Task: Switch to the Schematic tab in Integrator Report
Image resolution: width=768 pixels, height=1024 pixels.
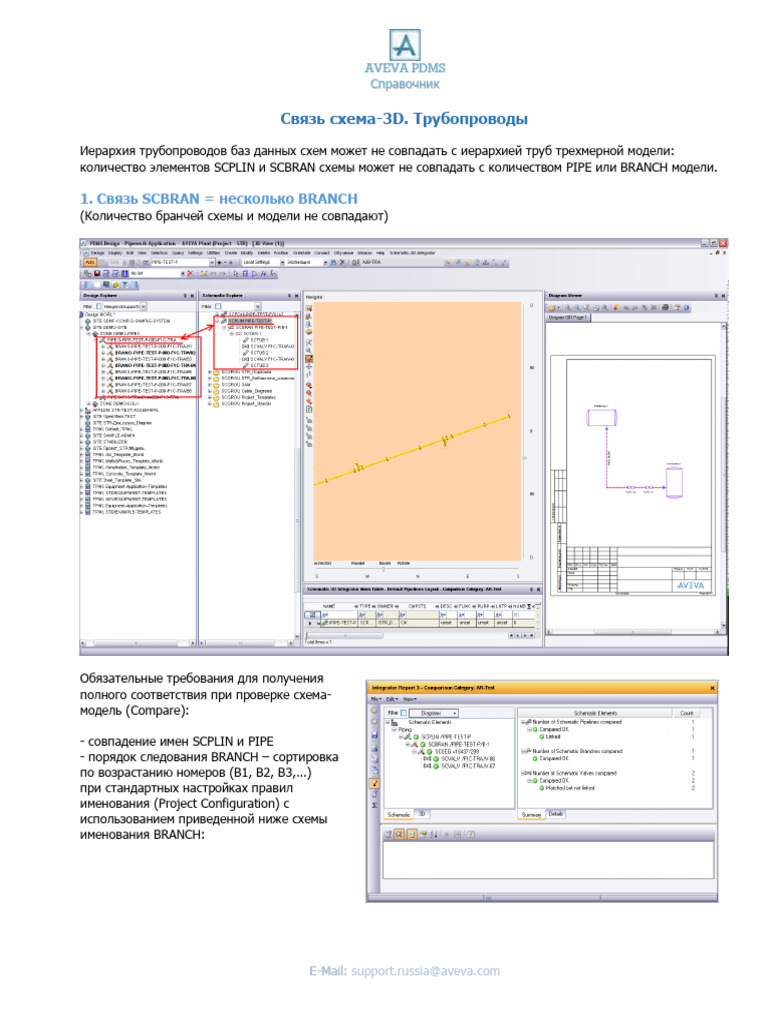Action: [x=398, y=814]
